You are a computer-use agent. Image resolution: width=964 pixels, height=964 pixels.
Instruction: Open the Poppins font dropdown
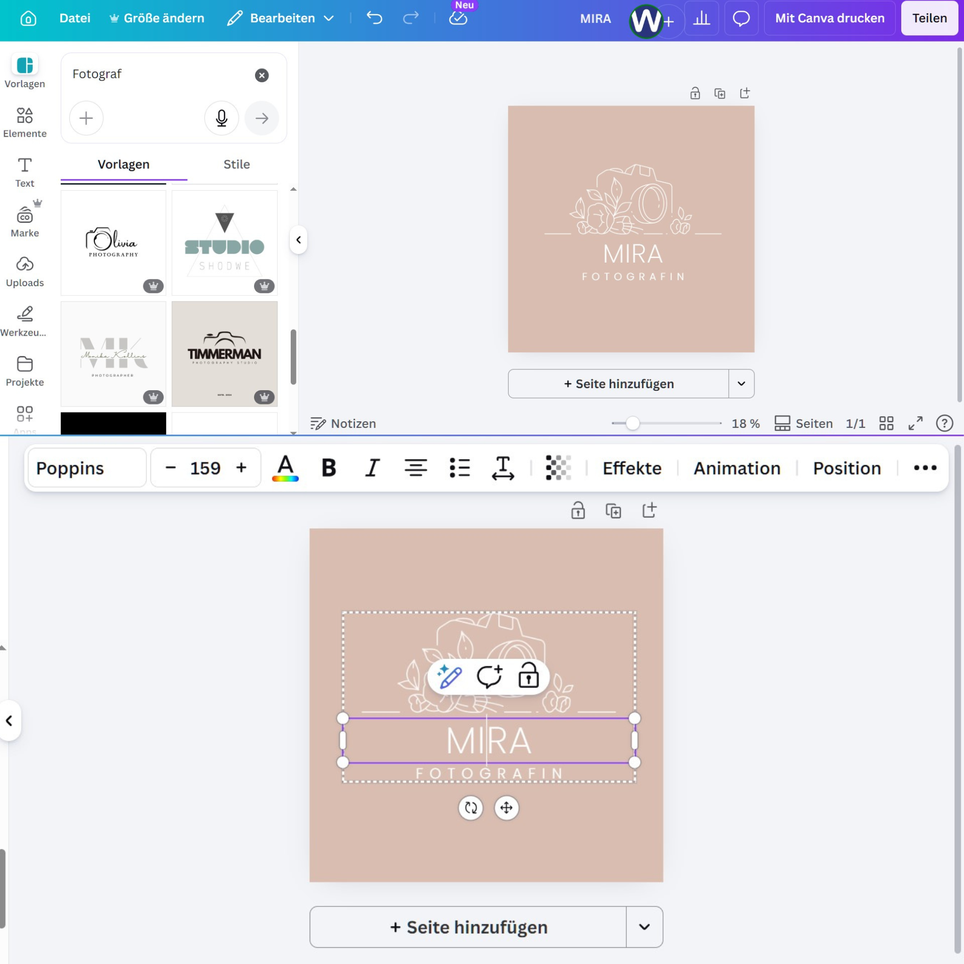point(86,467)
